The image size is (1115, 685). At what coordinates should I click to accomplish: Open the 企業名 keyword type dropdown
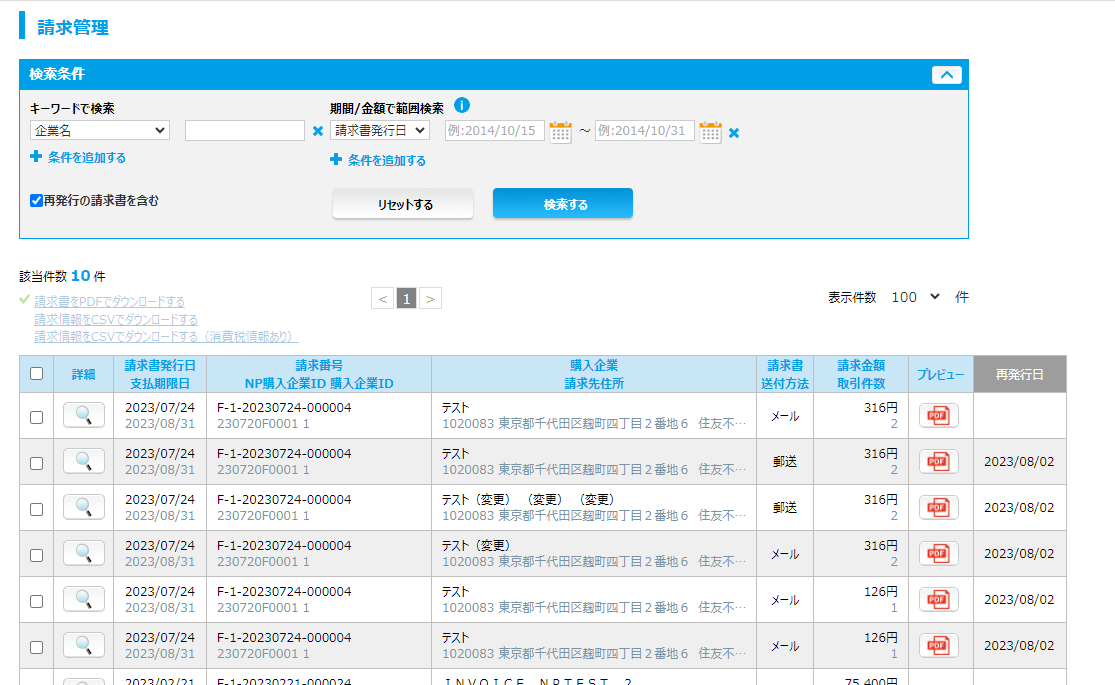(x=100, y=131)
